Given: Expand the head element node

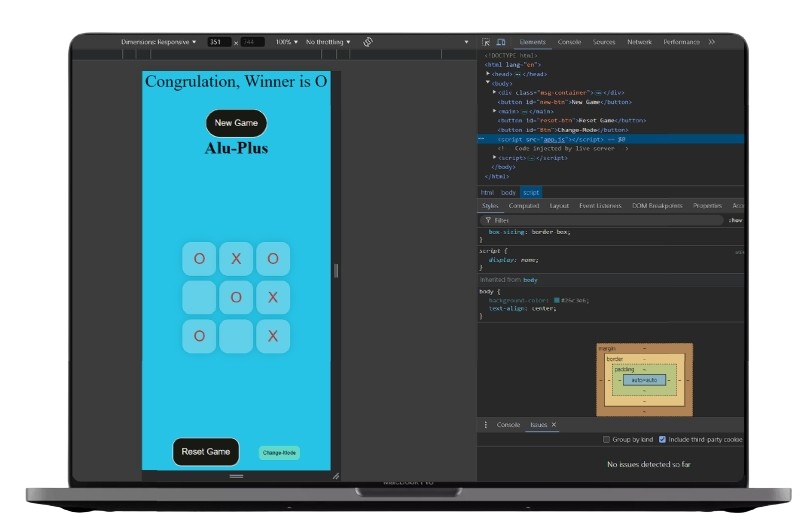Looking at the screenshot, I should [x=488, y=74].
